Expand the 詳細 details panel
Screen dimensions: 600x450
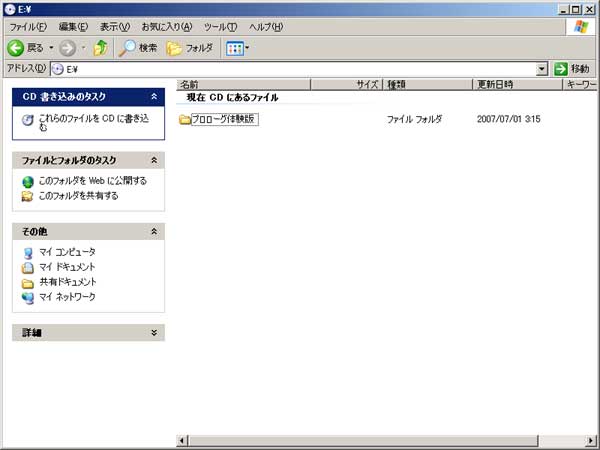[x=154, y=333]
